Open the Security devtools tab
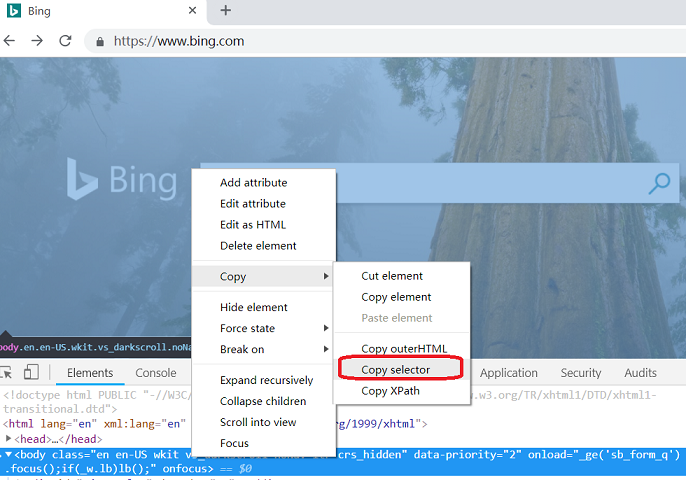This screenshot has height=480, width=686. tap(581, 373)
